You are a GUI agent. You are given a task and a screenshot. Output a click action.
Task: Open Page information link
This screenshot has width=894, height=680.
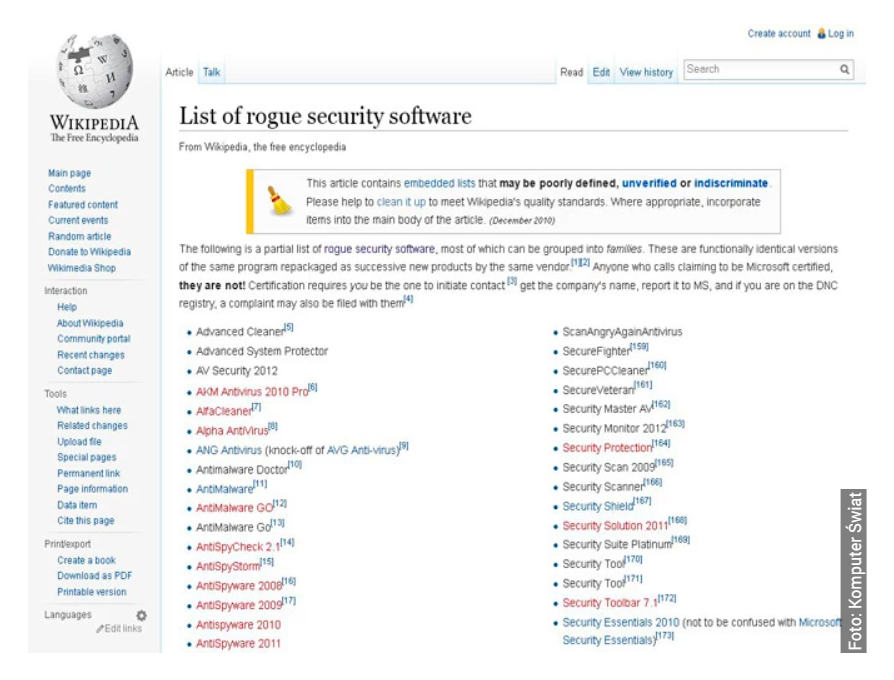(92, 489)
